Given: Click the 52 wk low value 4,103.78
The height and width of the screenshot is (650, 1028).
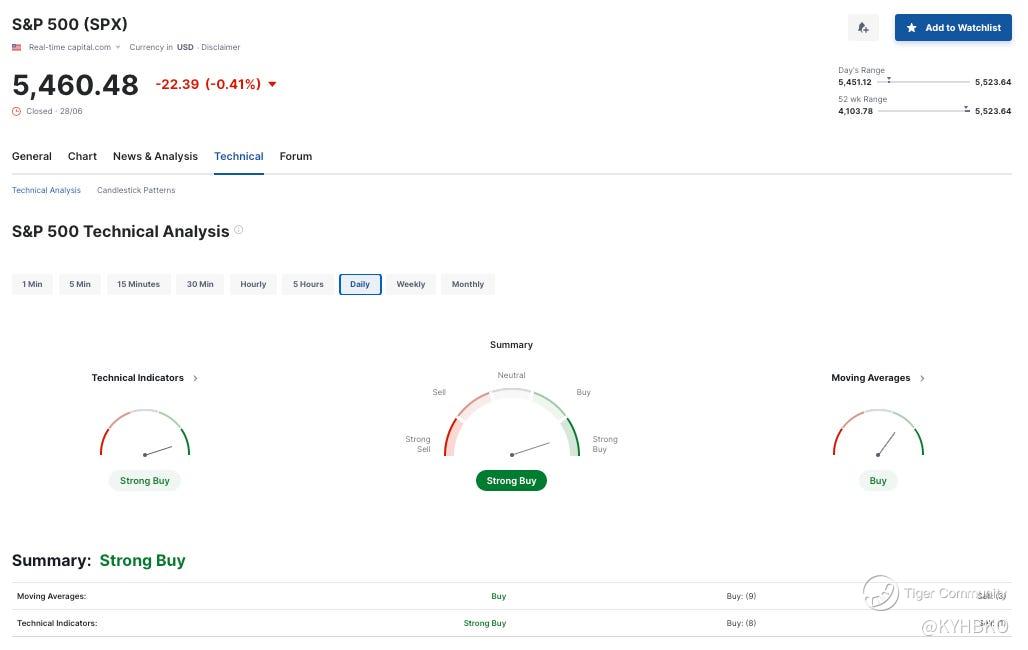Looking at the screenshot, I should [x=855, y=111].
